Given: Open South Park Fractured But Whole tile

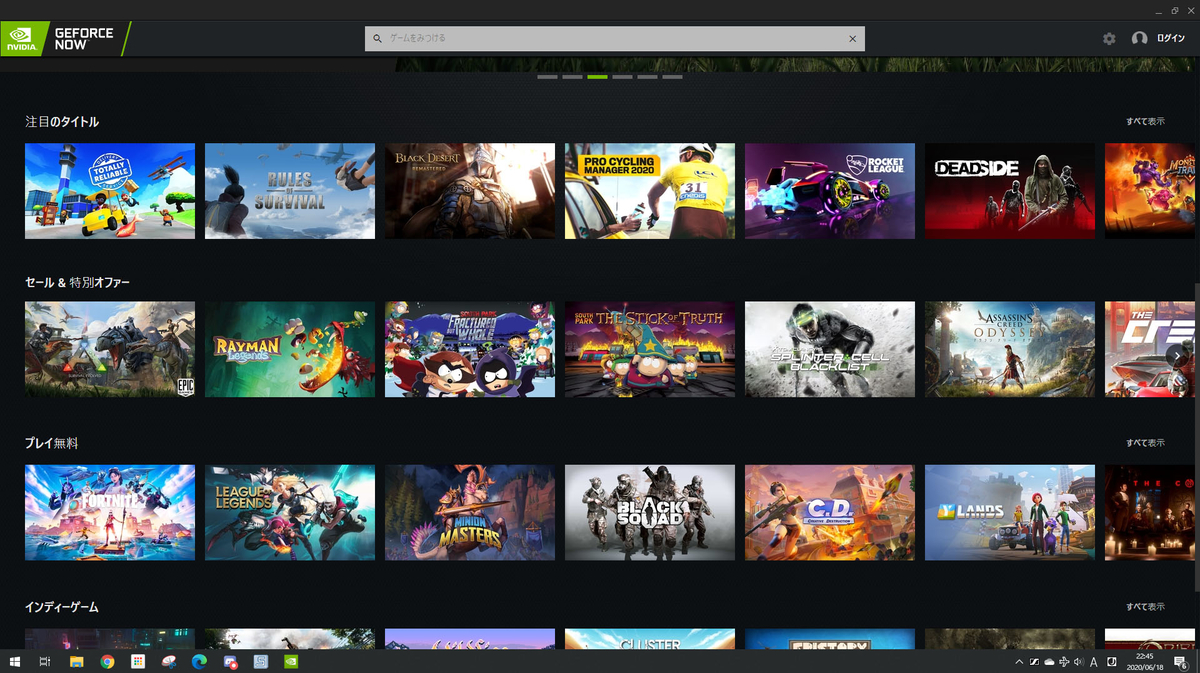Looking at the screenshot, I should (x=470, y=350).
